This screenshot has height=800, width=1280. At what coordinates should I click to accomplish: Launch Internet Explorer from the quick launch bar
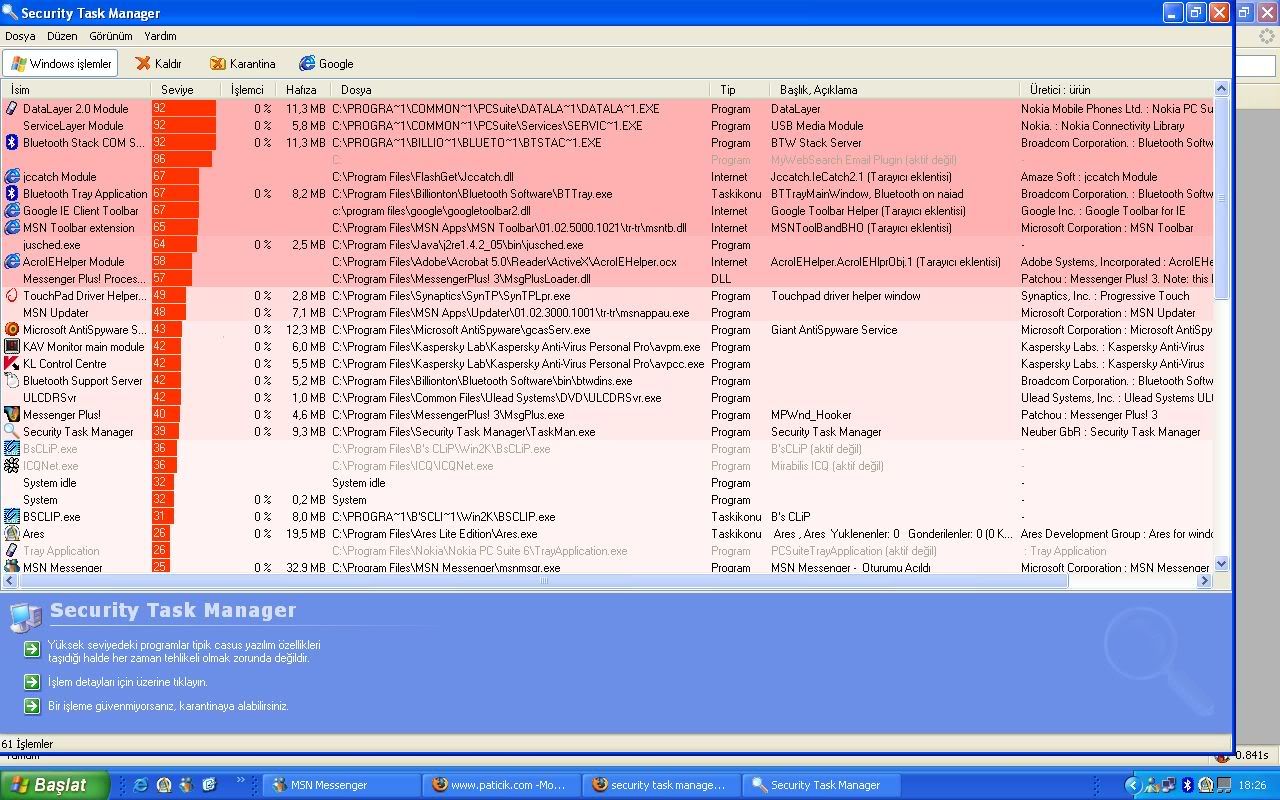pos(141,785)
